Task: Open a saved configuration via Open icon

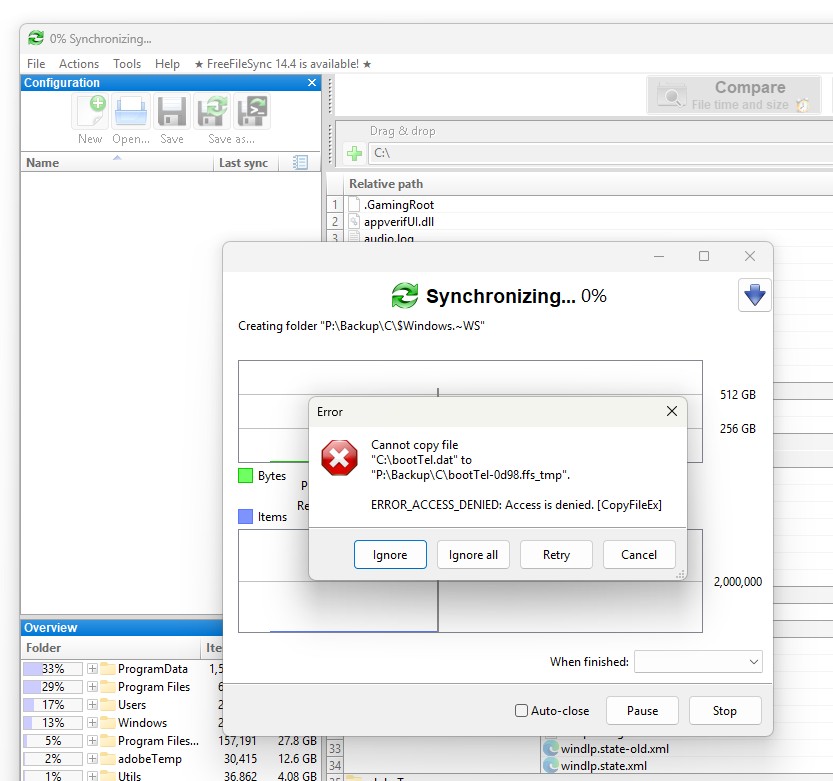Action: point(130,112)
